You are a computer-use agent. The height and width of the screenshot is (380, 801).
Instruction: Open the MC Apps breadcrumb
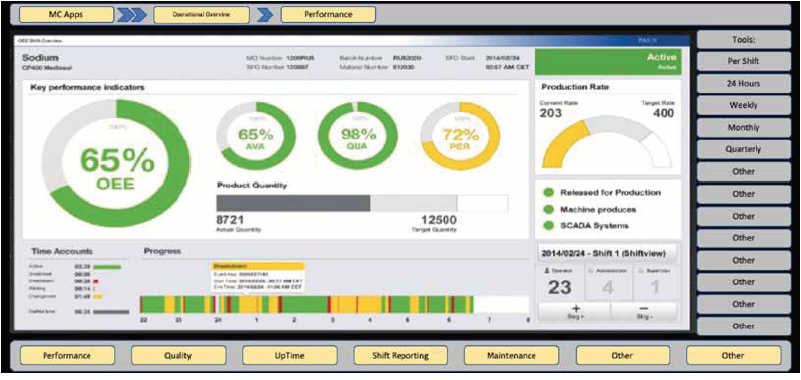pos(66,14)
